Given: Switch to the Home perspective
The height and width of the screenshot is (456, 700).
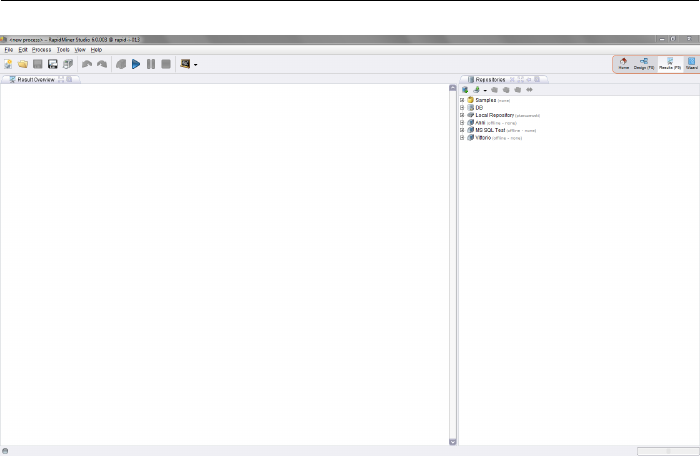Looking at the screenshot, I should click(x=624, y=64).
